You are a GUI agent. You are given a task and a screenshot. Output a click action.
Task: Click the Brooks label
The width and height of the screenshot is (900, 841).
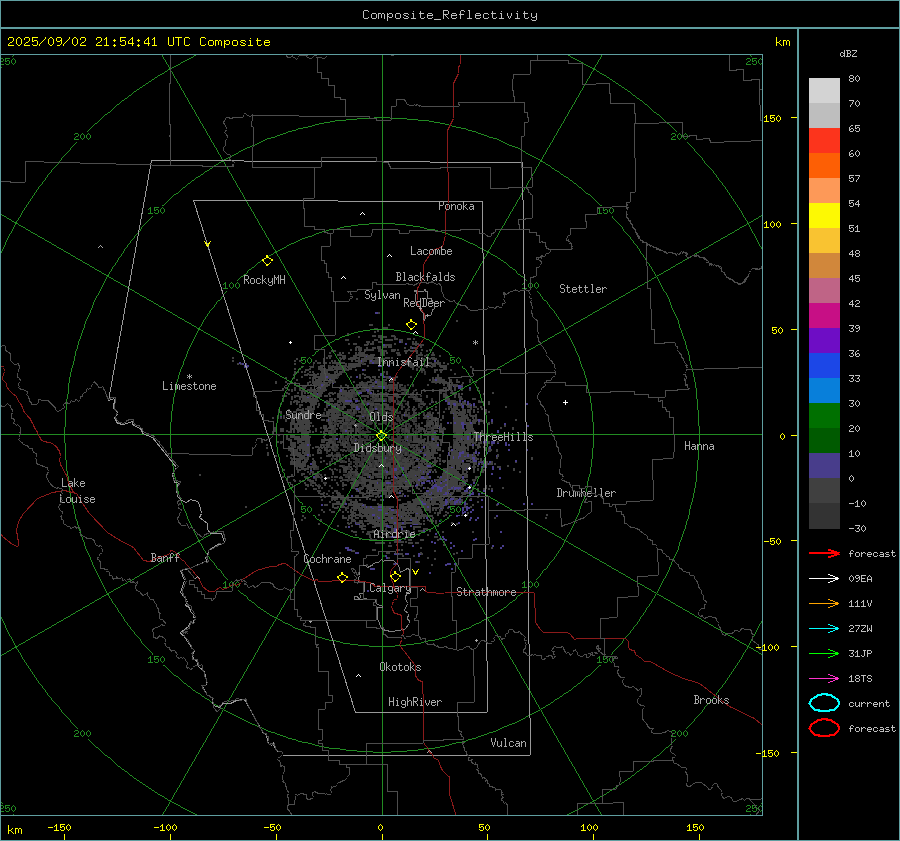point(711,700)
